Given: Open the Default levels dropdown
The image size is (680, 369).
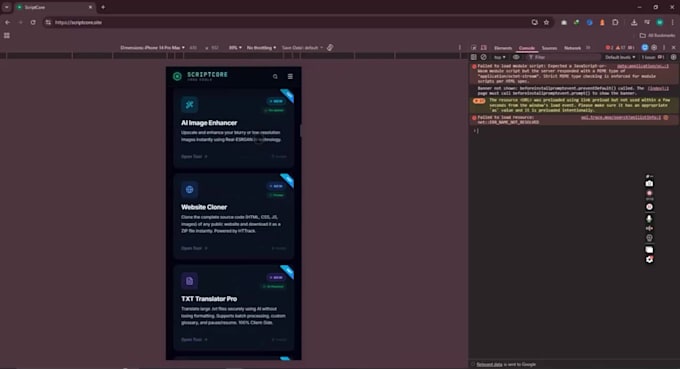Looking at the screenshot, I should [620, 57].
